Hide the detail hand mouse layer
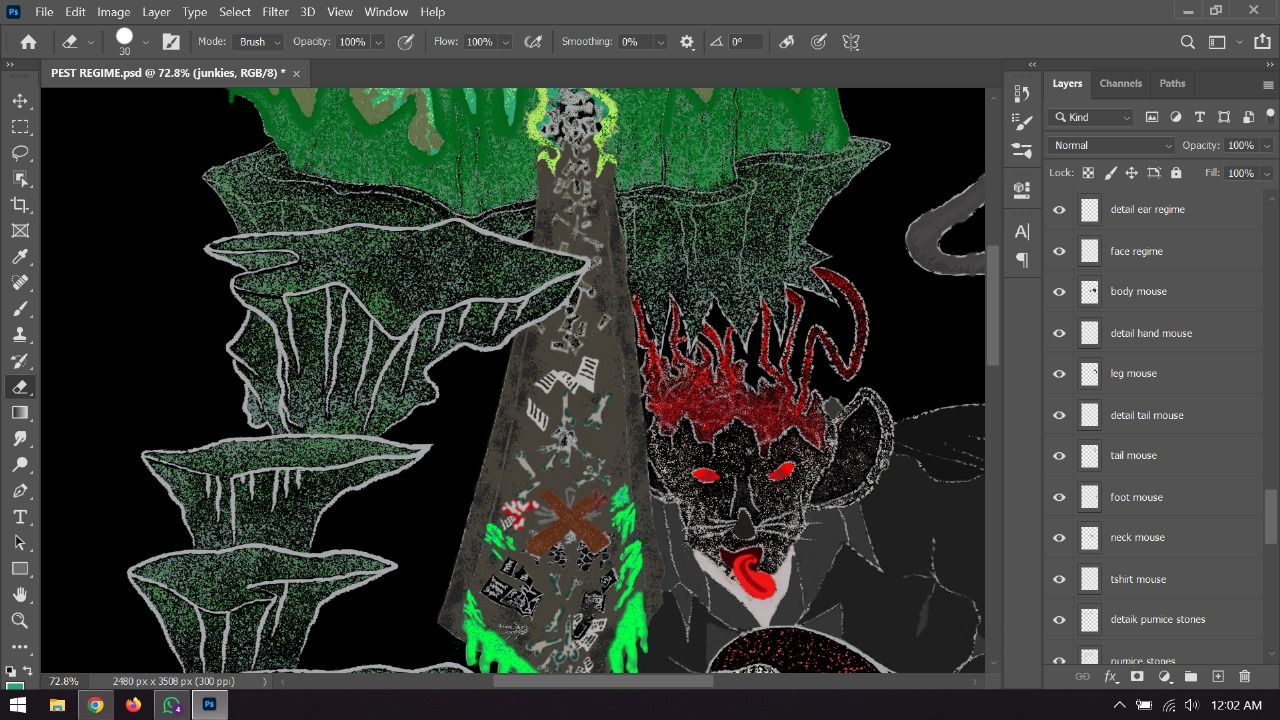1280x720 pixels. click(x=1059, y=333)
